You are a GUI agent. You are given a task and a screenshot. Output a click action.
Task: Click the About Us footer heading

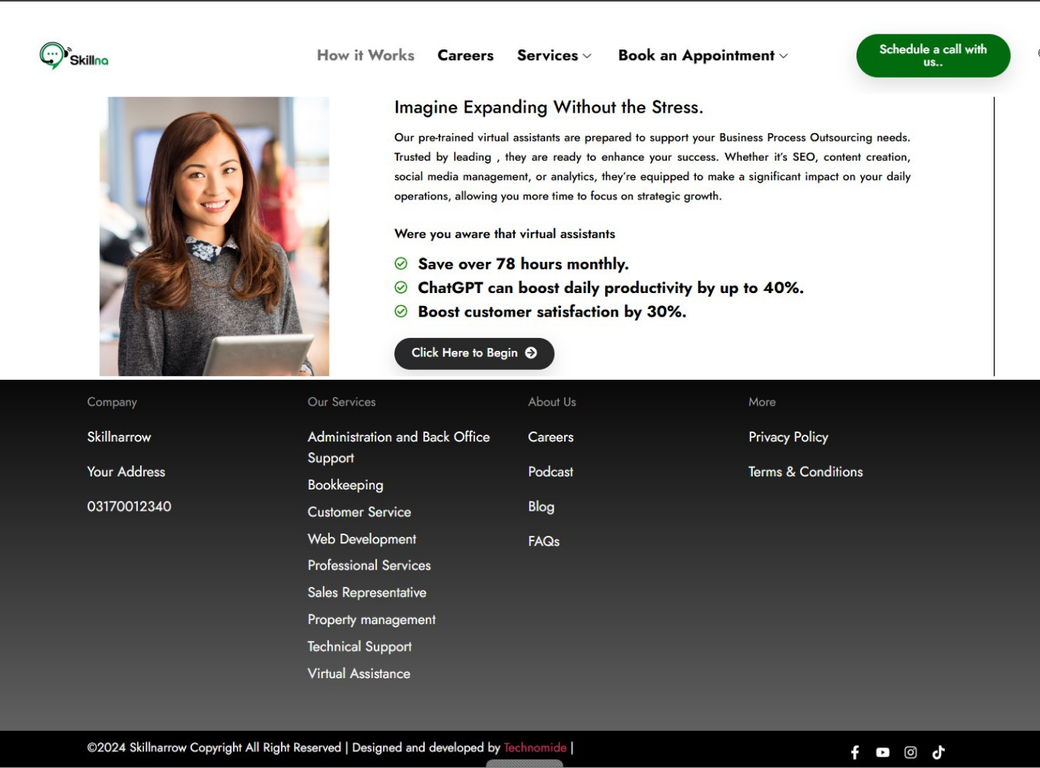(x=552, y=402)
